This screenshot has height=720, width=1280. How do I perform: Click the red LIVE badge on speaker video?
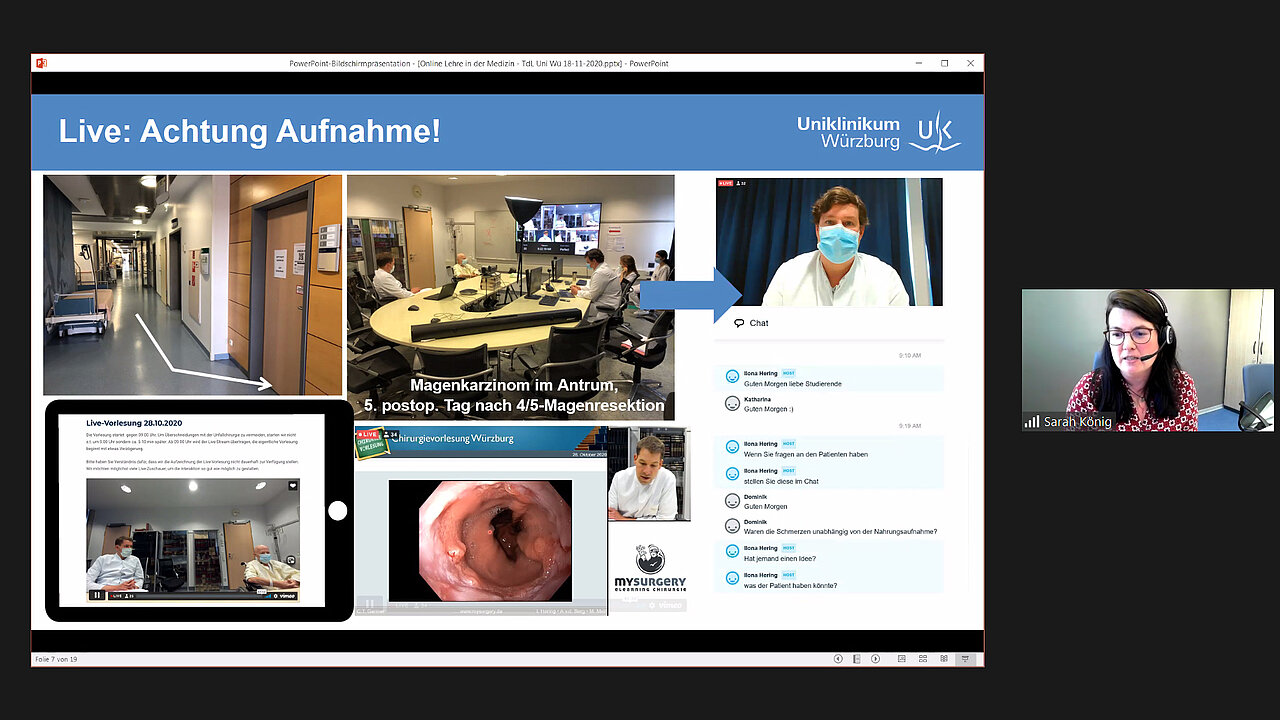(725, 184)
